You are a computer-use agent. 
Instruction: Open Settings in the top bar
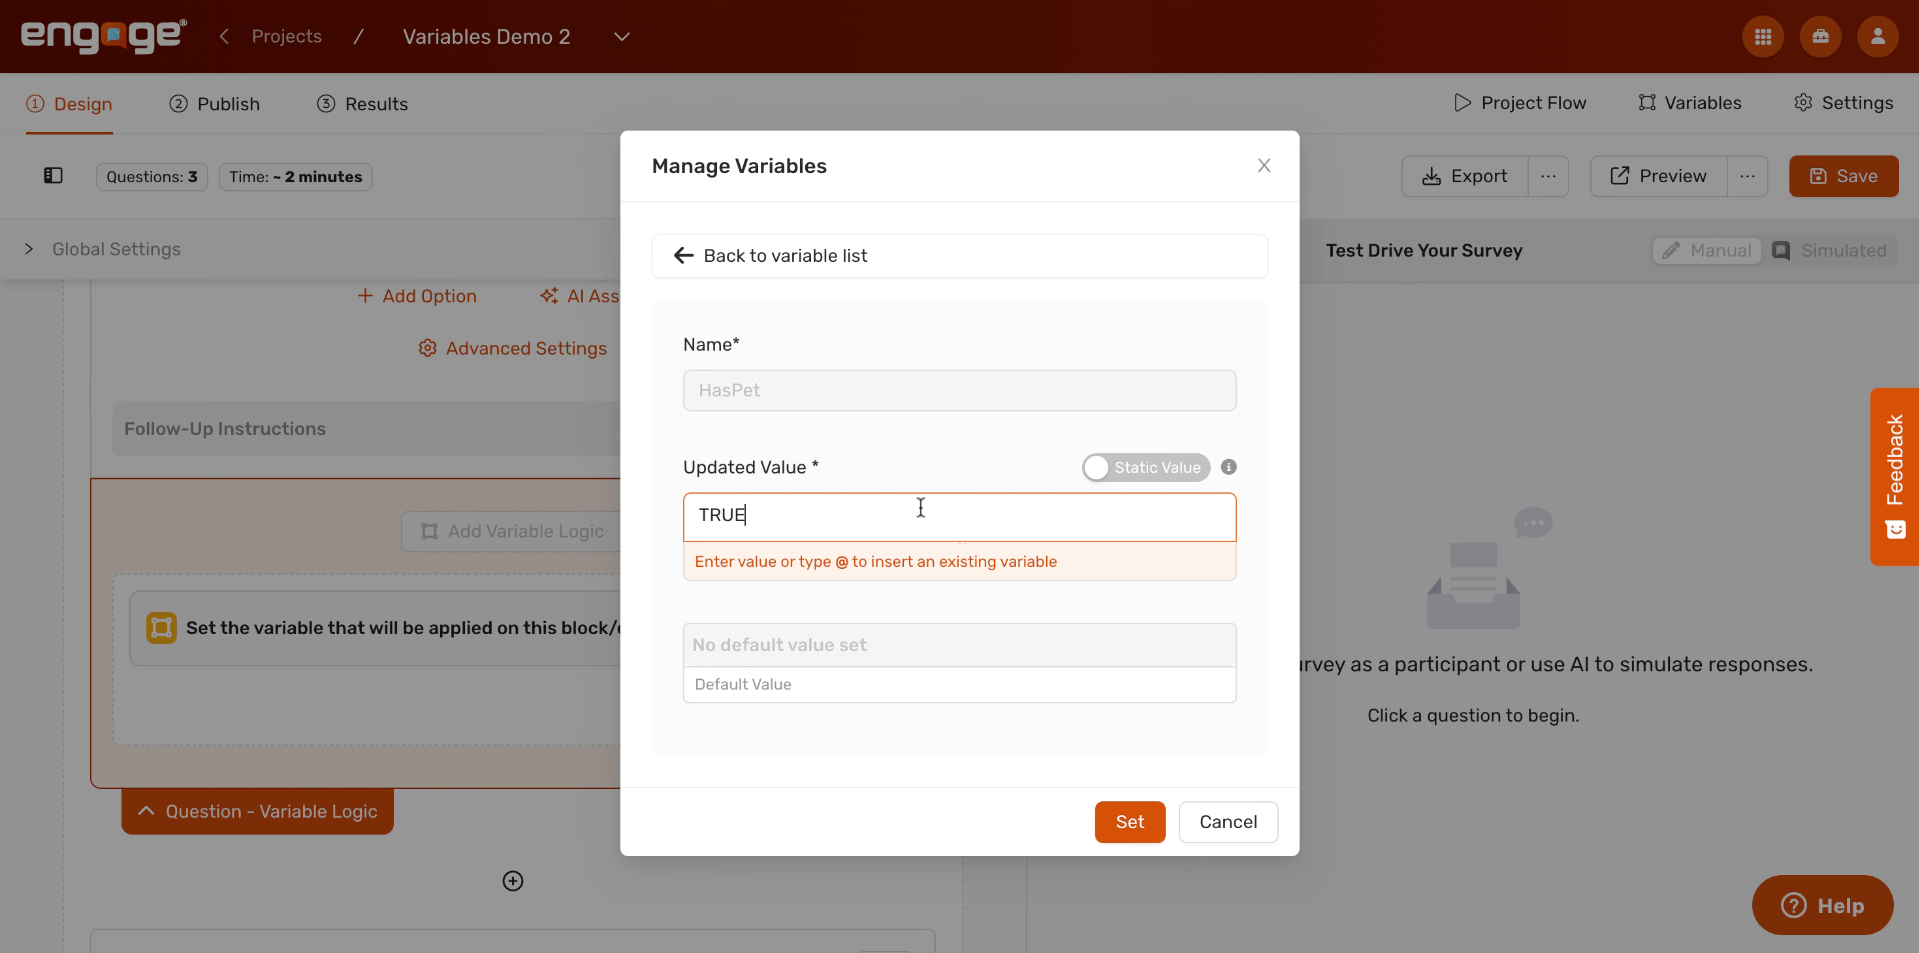(x=1844, y=103)
